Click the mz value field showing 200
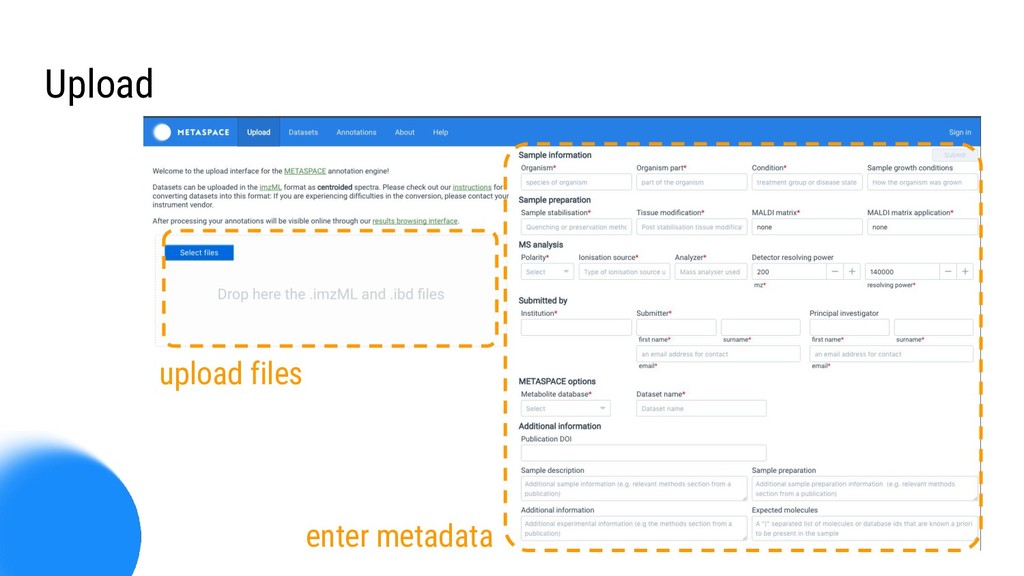 pos(789,272)
